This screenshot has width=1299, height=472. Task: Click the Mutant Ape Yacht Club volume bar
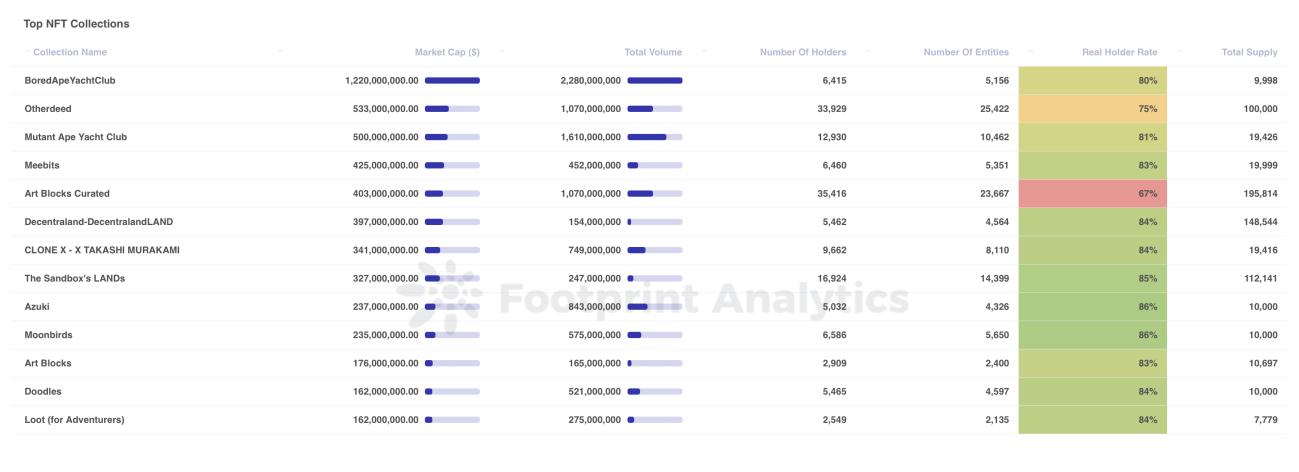click(x=654, y=137)
